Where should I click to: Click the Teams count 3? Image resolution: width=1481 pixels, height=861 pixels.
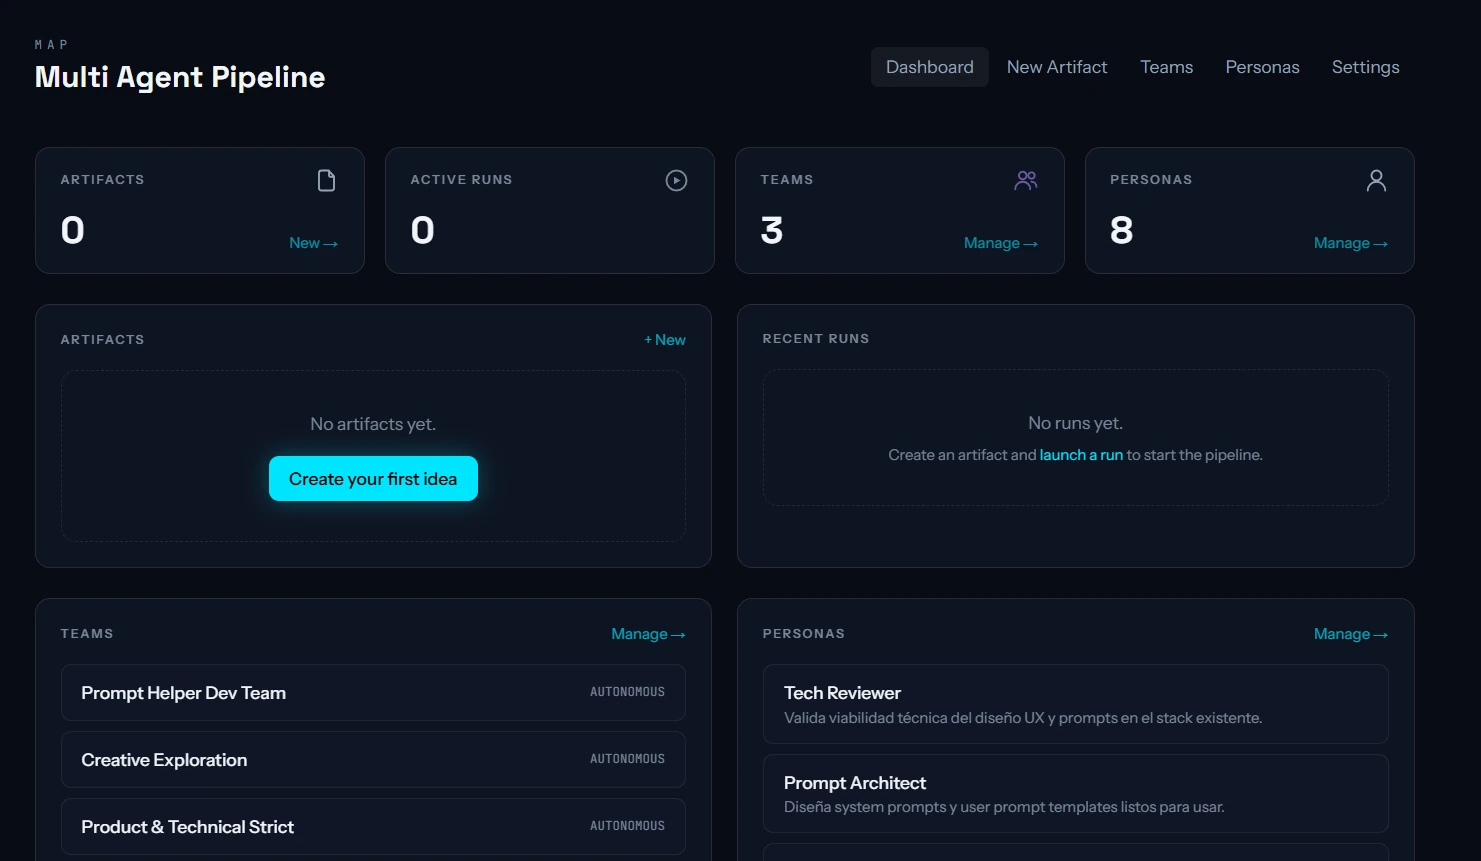pyautogui.click(x=772, y=231)
